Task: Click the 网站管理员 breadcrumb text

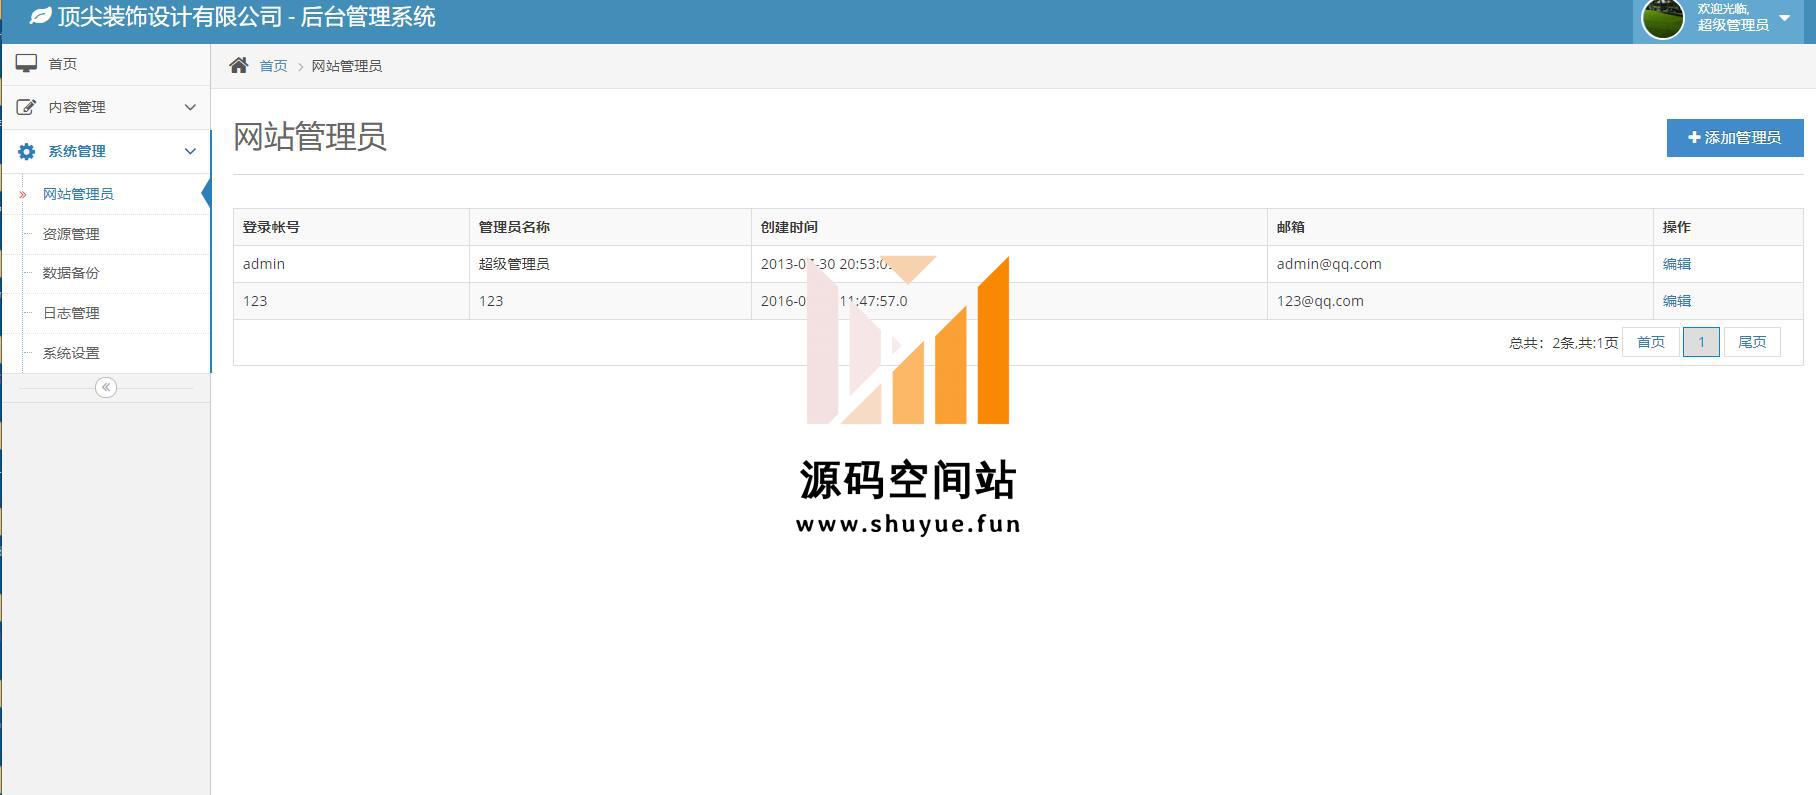Action: [x=346, y=66]
